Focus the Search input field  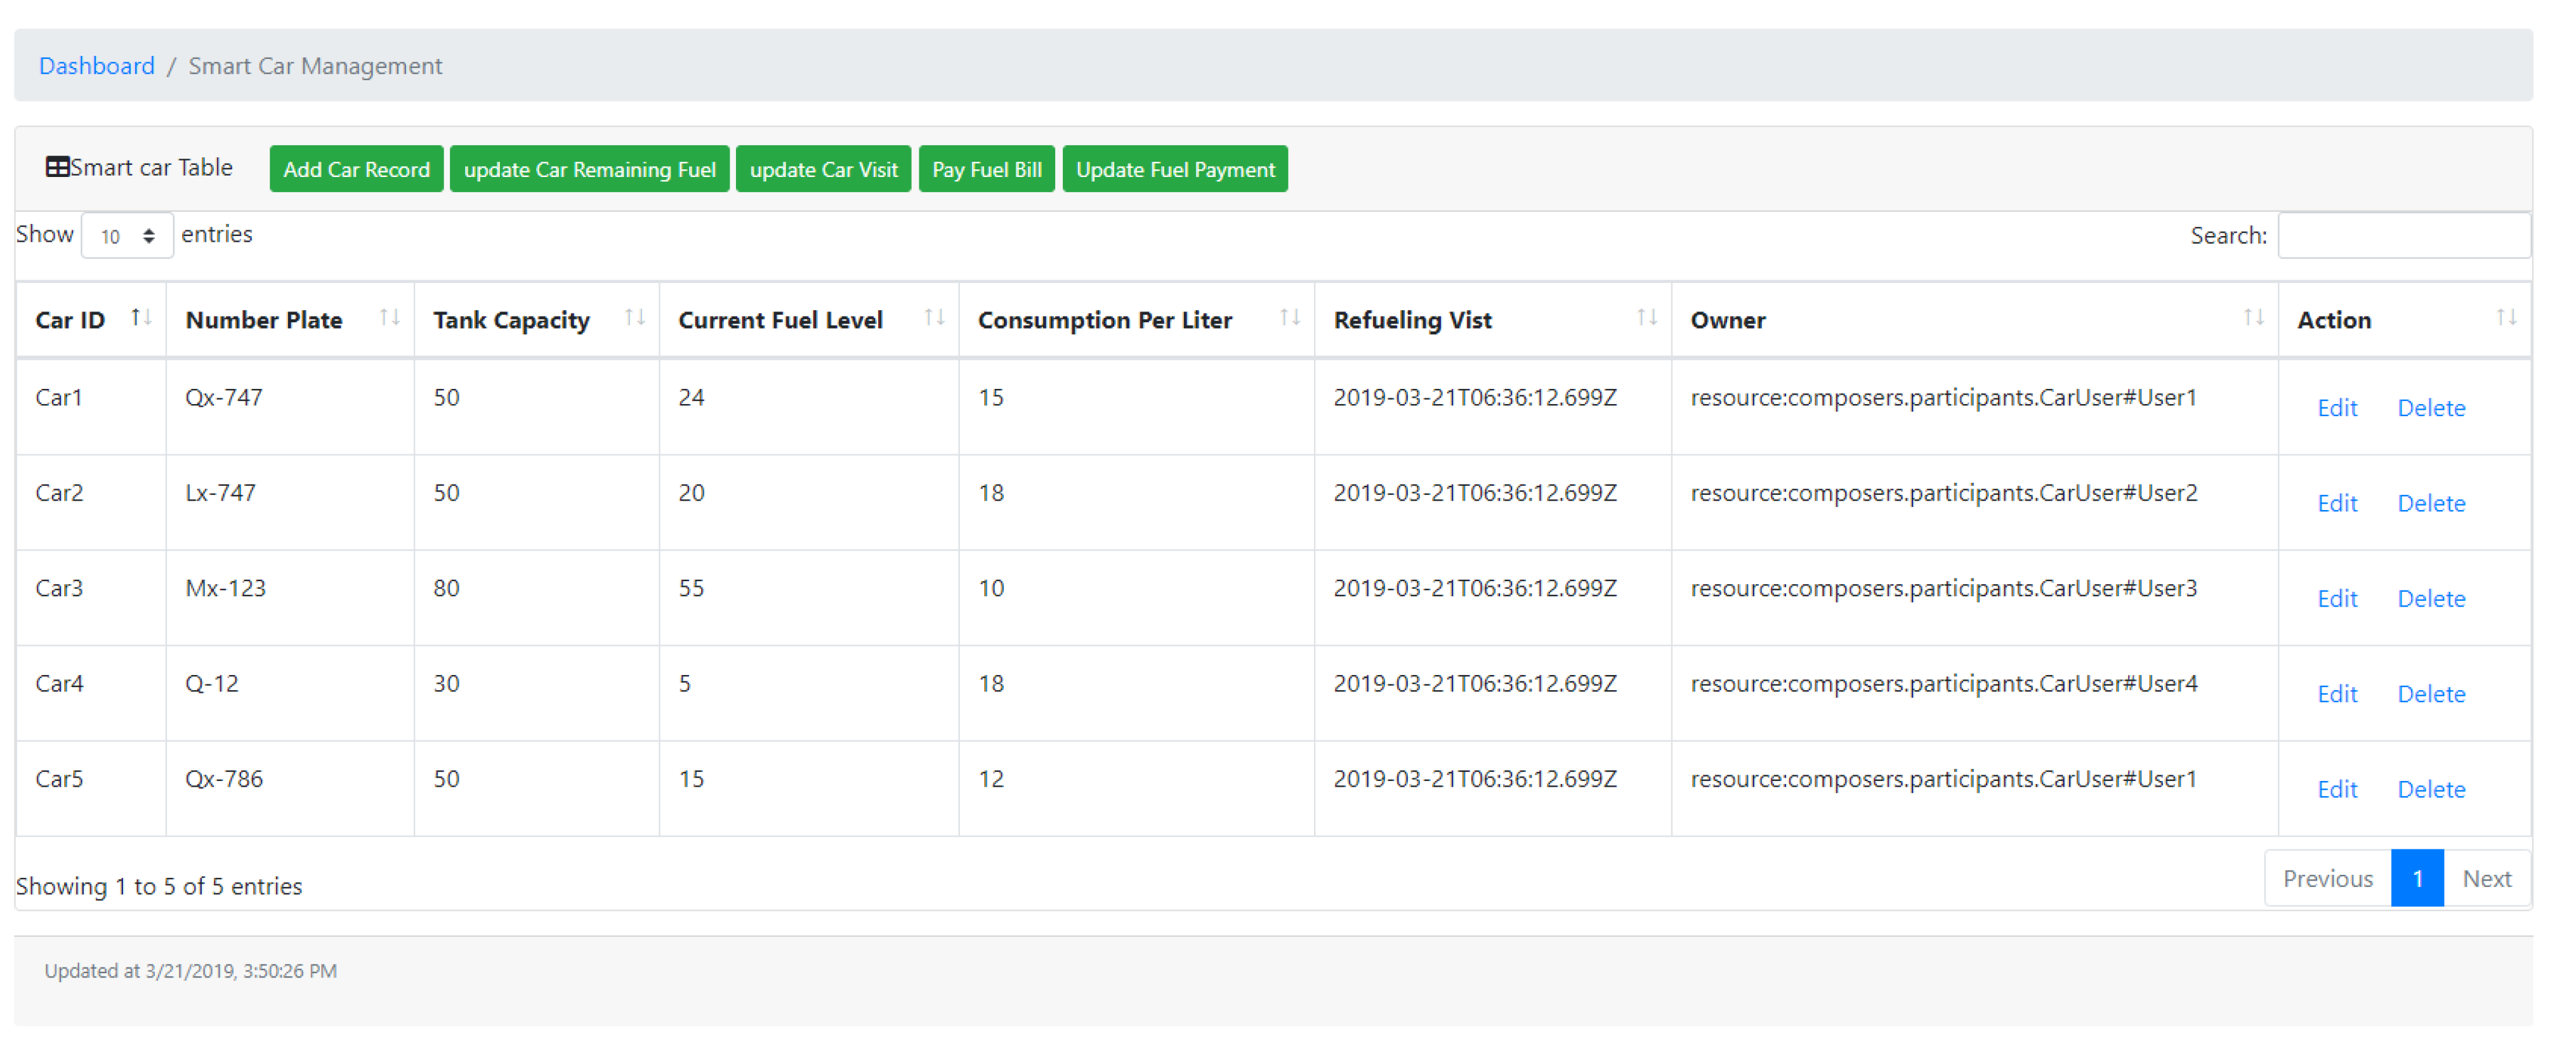point(2403,236)
